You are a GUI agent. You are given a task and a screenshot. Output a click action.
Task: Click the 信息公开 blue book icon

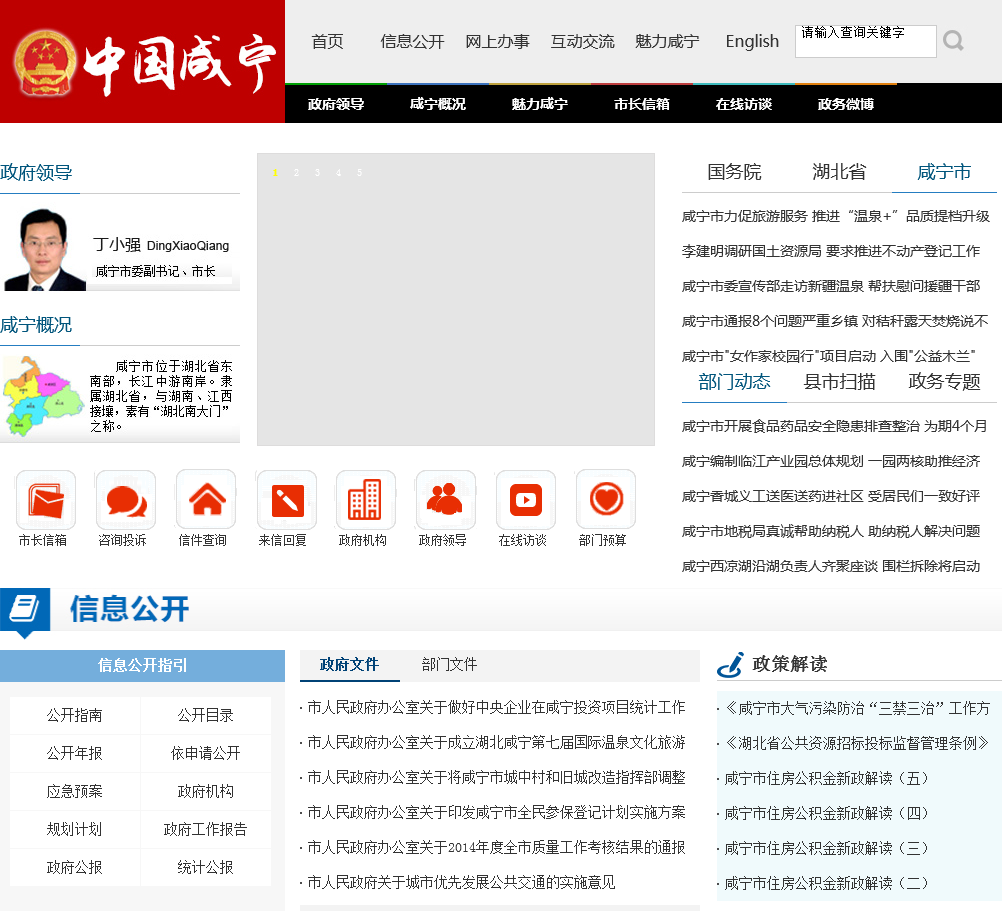pyautogui.click(x=25, y=611)
